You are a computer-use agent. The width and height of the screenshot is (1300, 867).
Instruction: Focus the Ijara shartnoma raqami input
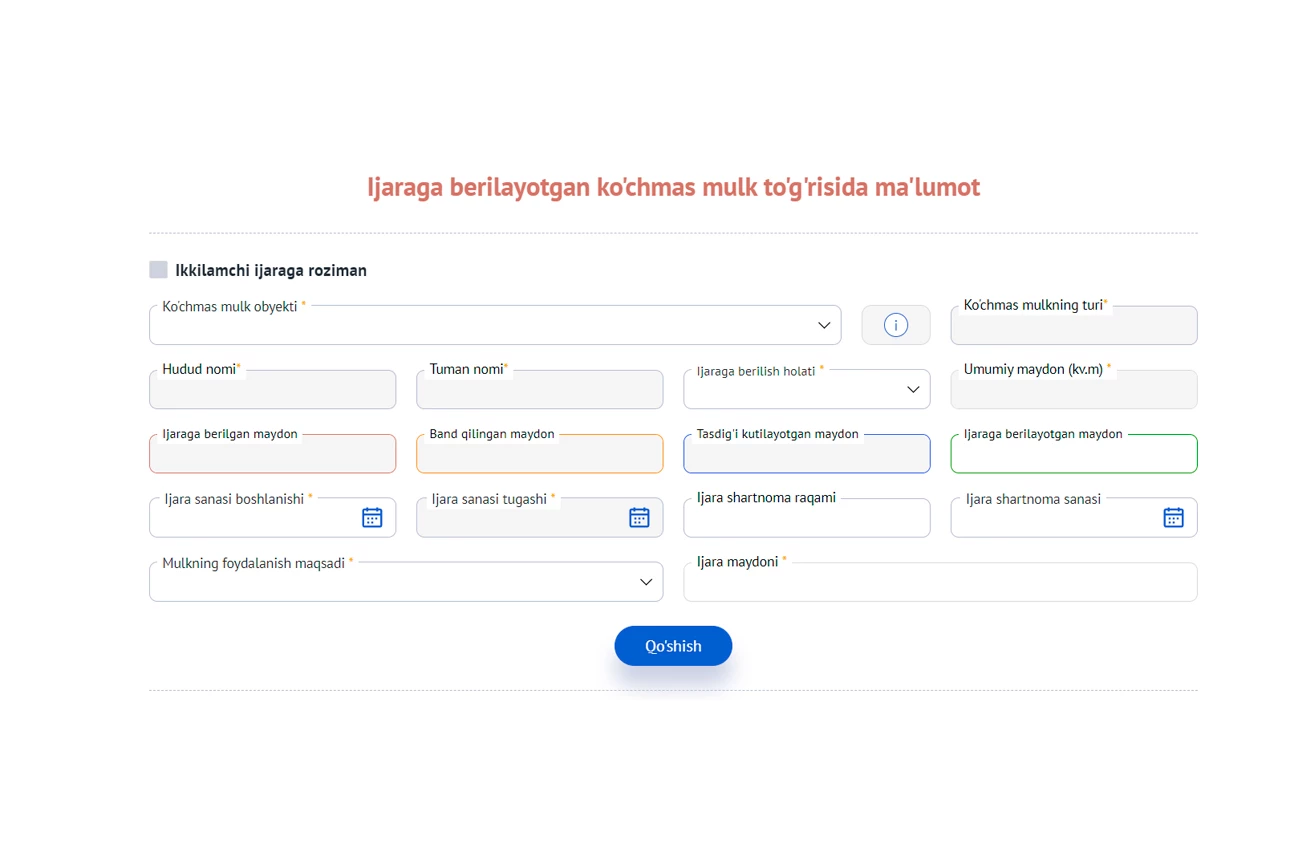[807, 517]
